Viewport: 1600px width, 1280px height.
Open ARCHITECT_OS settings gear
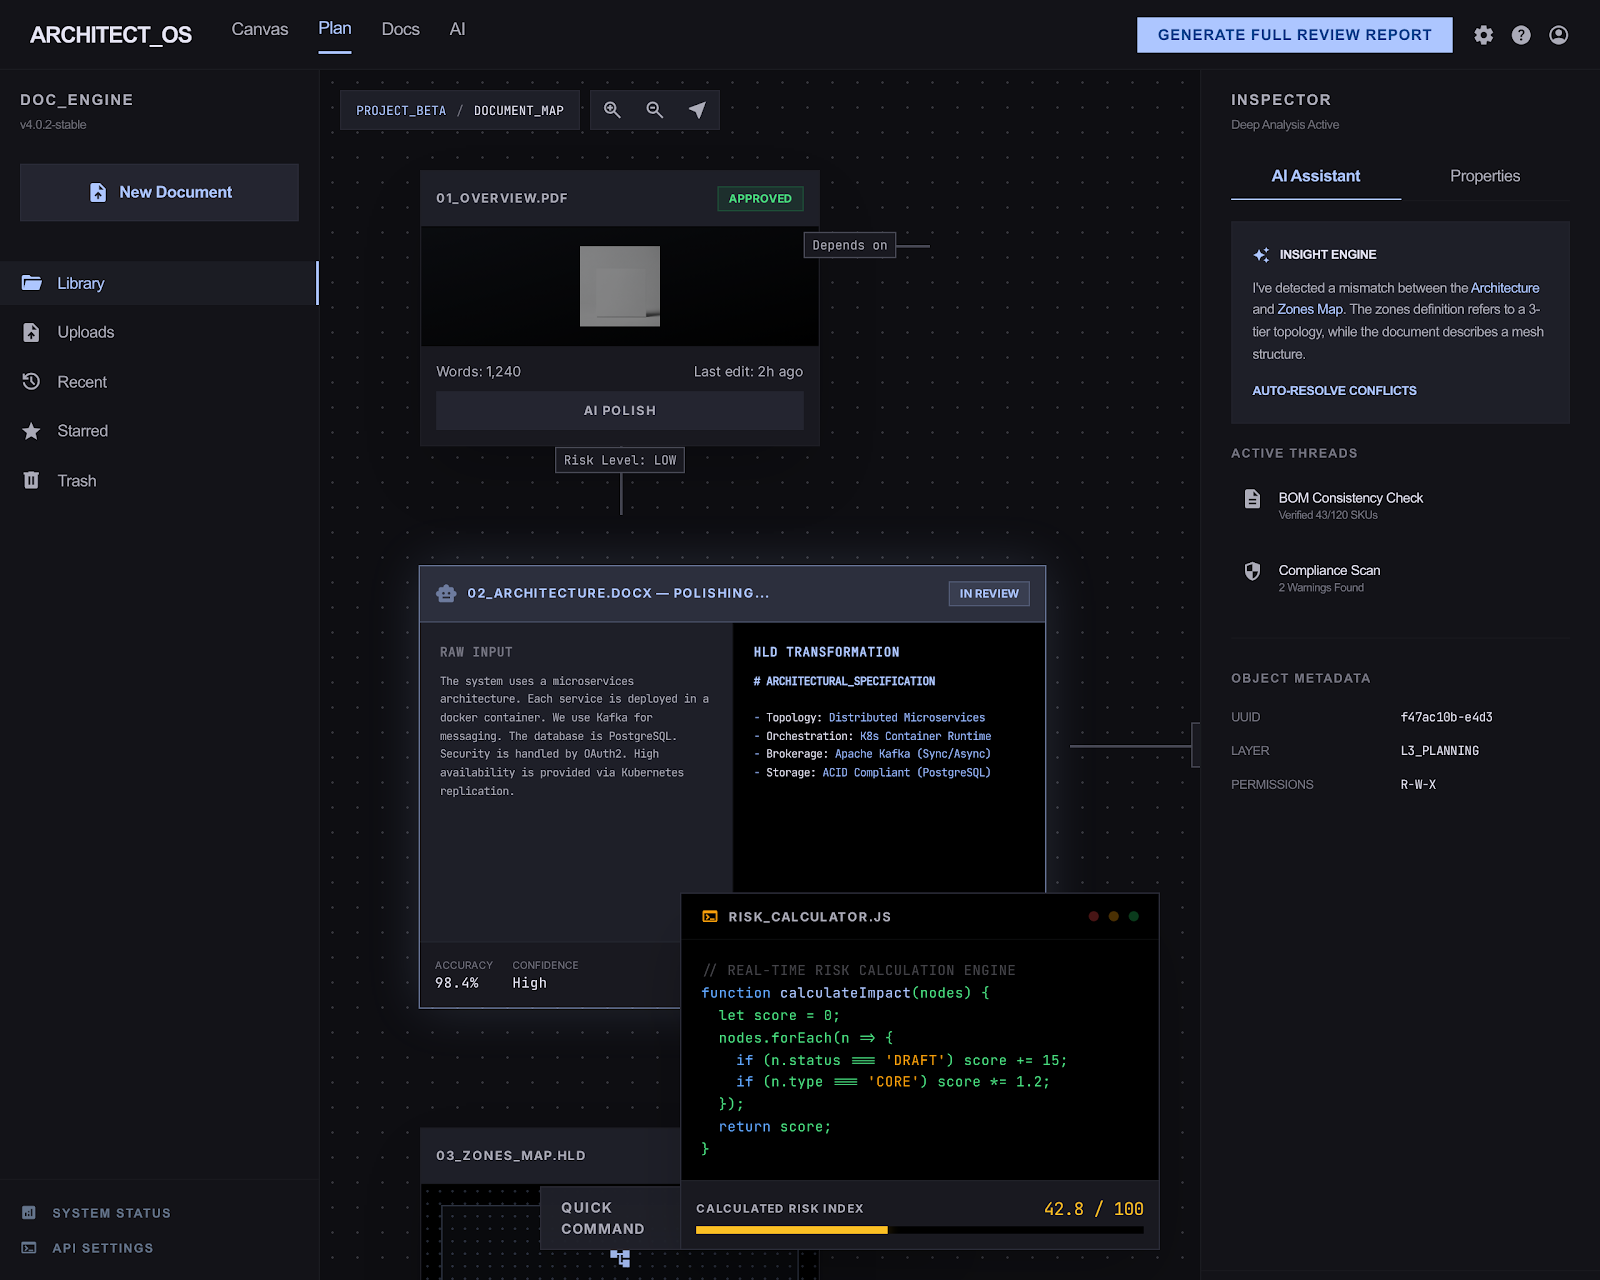coord(1483,34)
